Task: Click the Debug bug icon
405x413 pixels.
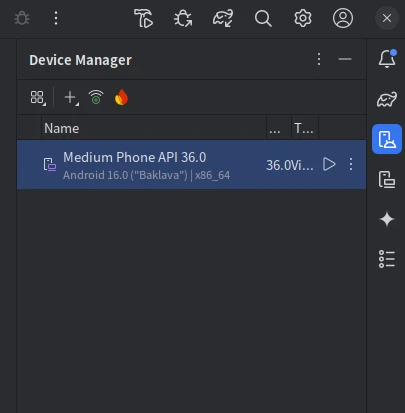Action: (22, 18)
